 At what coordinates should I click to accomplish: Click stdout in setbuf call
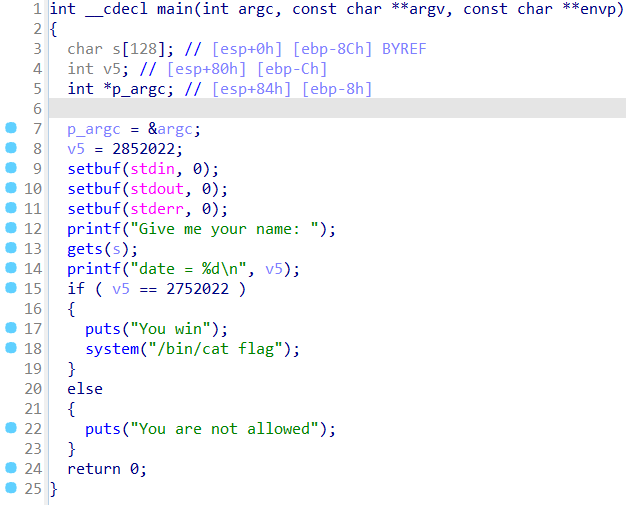(157, 189)
